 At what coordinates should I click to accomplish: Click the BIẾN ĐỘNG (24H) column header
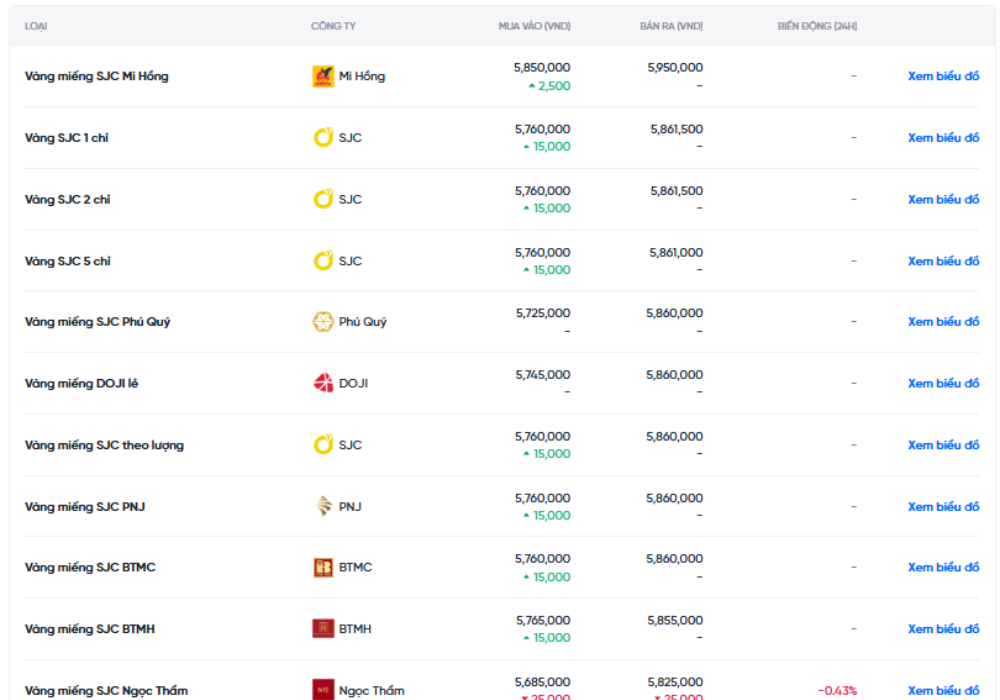(817, 26)
